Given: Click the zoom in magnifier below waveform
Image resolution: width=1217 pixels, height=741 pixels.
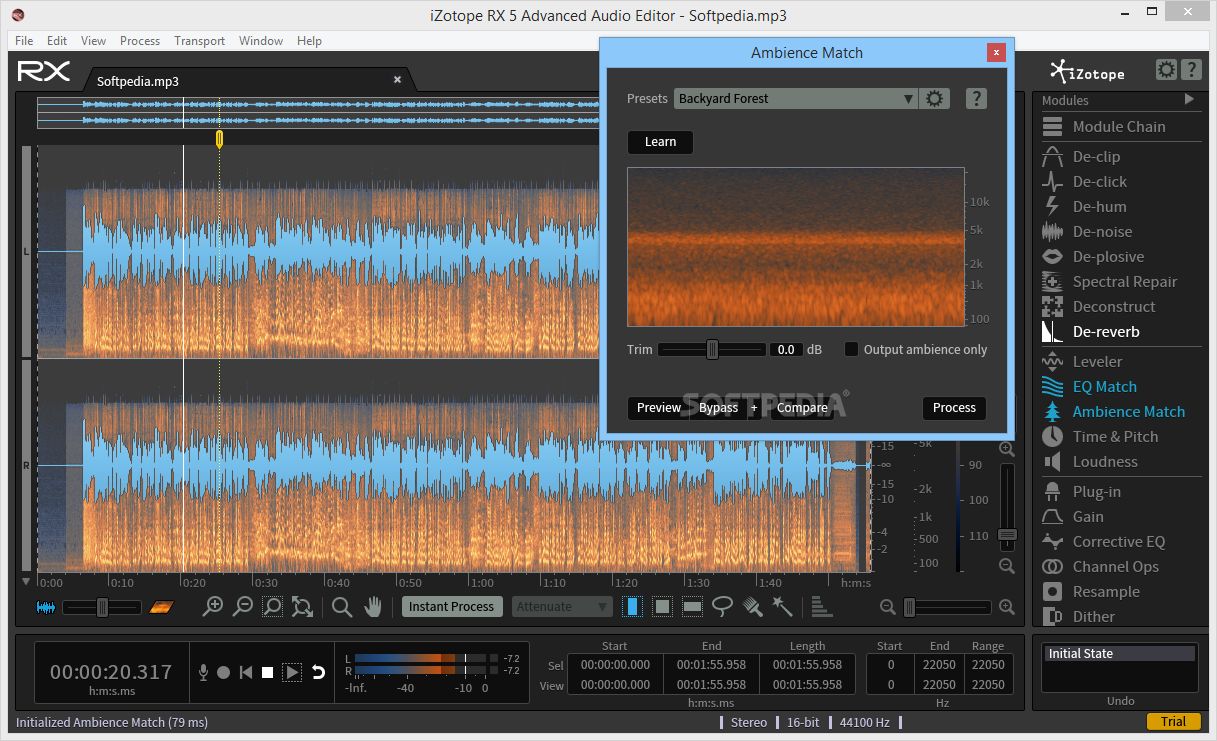Looking at the screenshot, I should 213,606.
